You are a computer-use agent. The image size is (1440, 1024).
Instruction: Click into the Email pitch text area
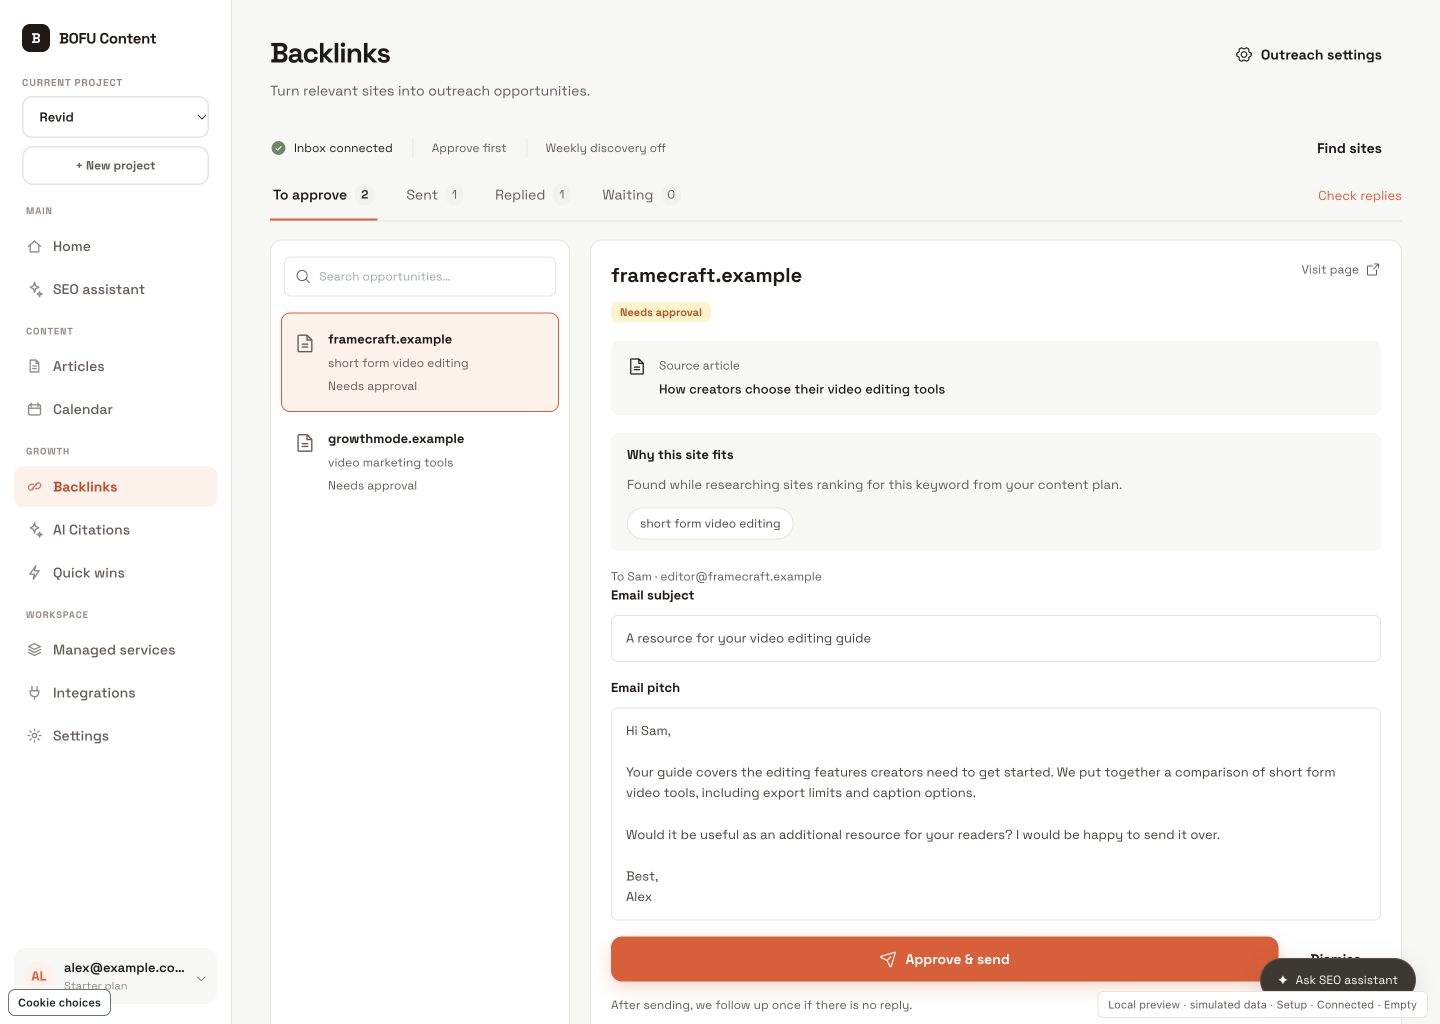pyautogui.click(x=995, y=814)
